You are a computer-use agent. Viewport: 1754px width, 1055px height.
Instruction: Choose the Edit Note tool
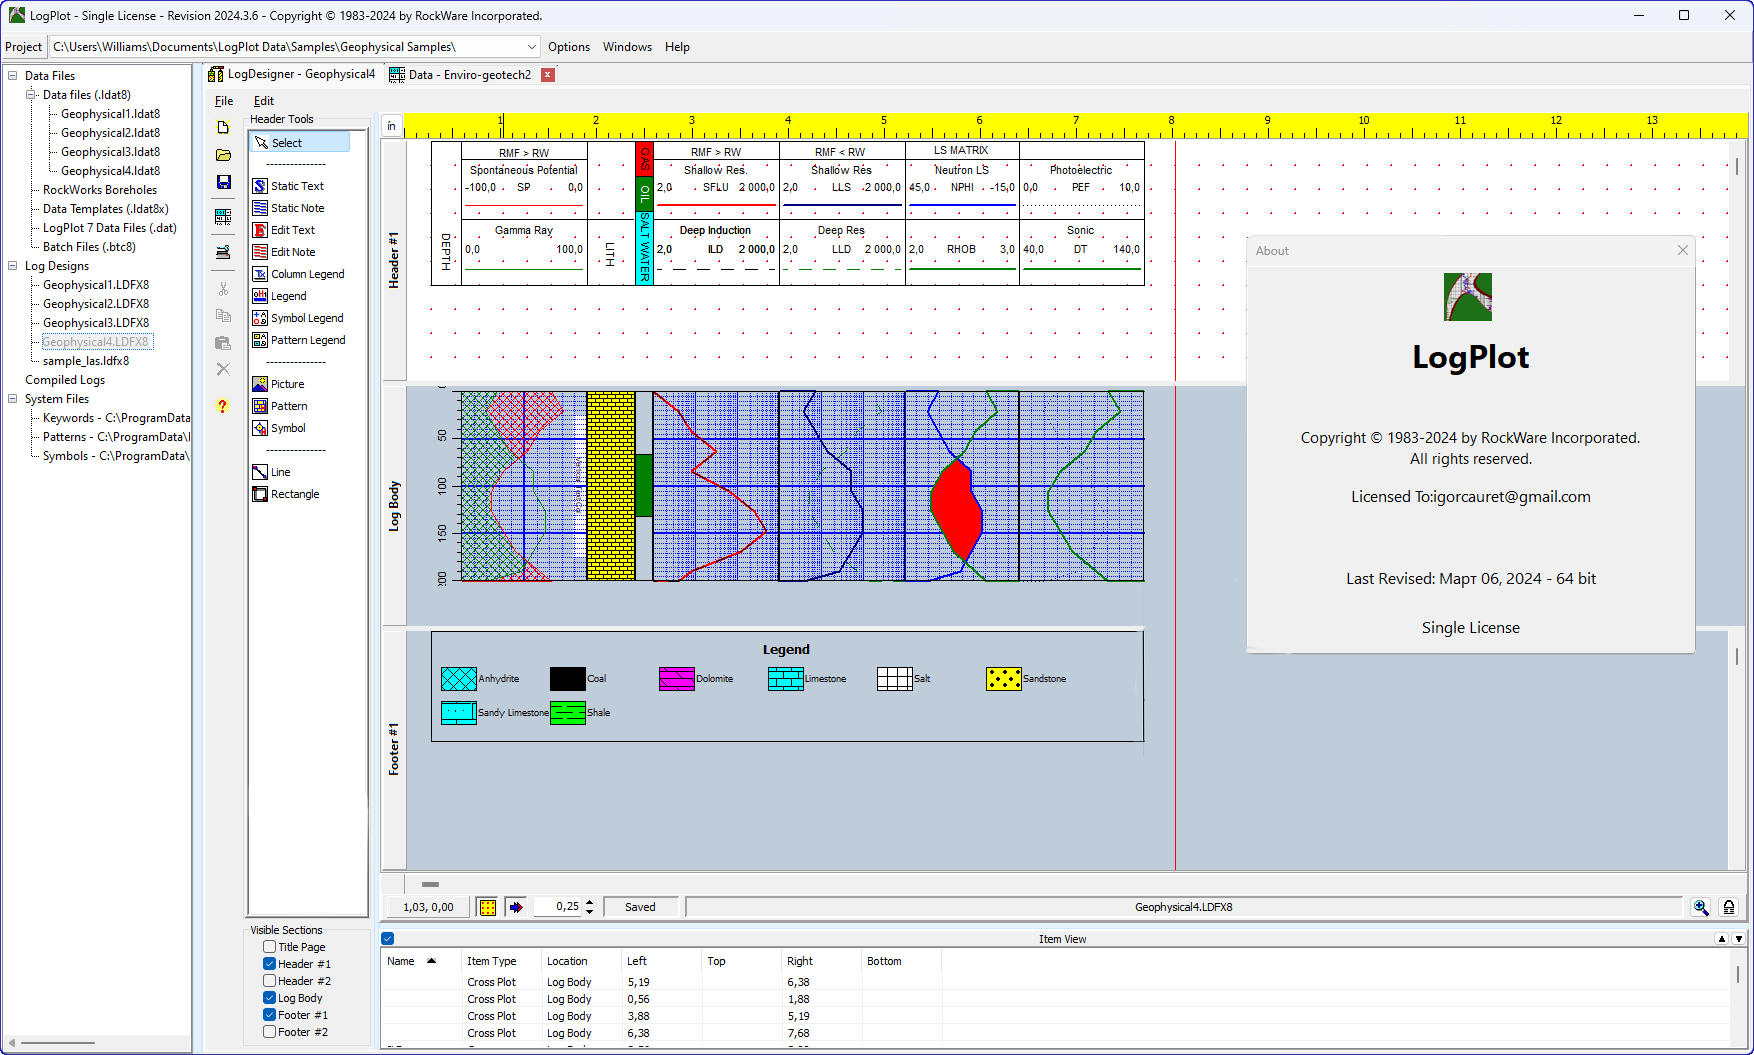284,252
